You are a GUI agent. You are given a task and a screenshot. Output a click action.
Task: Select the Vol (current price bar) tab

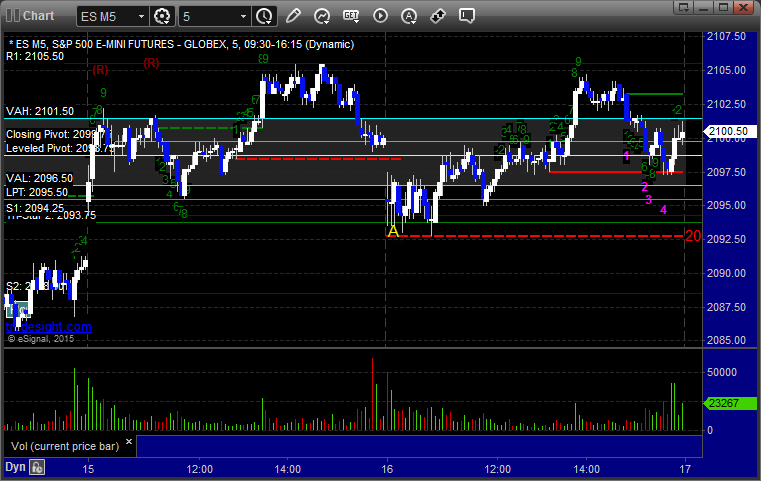pyautogui.click(x=65, y=446)
